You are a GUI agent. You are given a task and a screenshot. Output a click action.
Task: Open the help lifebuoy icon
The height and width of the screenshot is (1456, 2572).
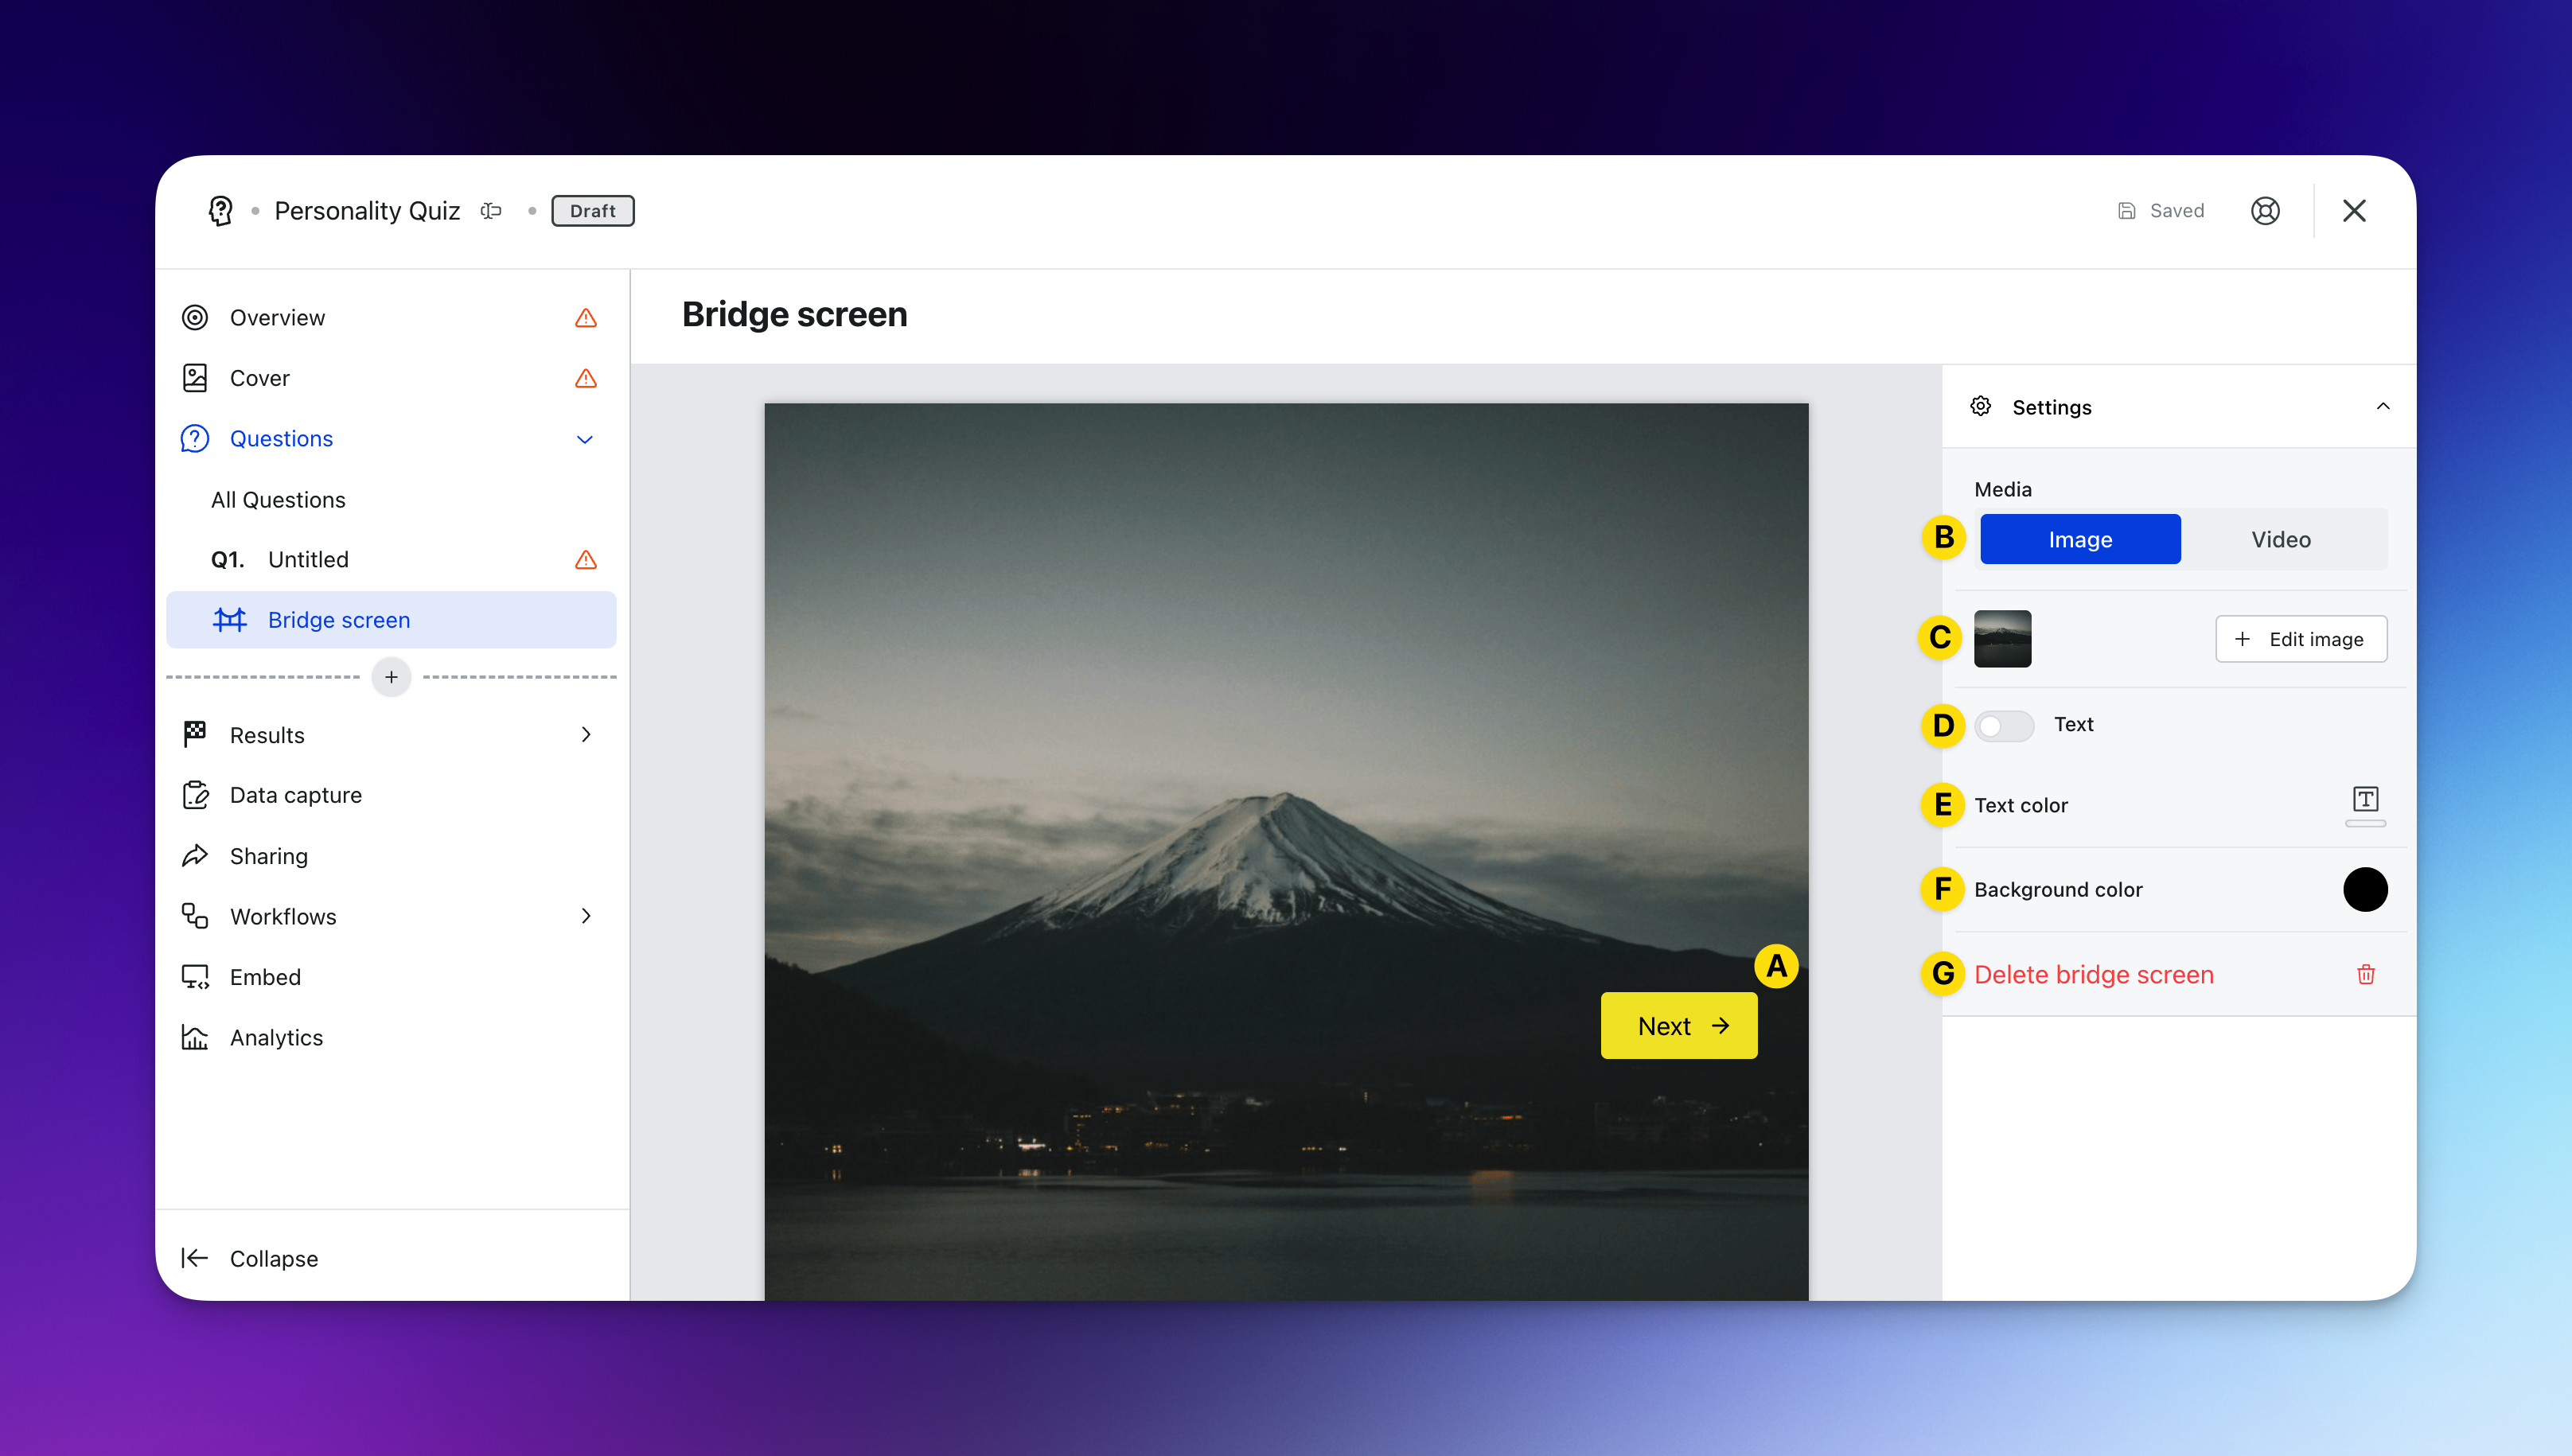click(x=2264, y=211)
